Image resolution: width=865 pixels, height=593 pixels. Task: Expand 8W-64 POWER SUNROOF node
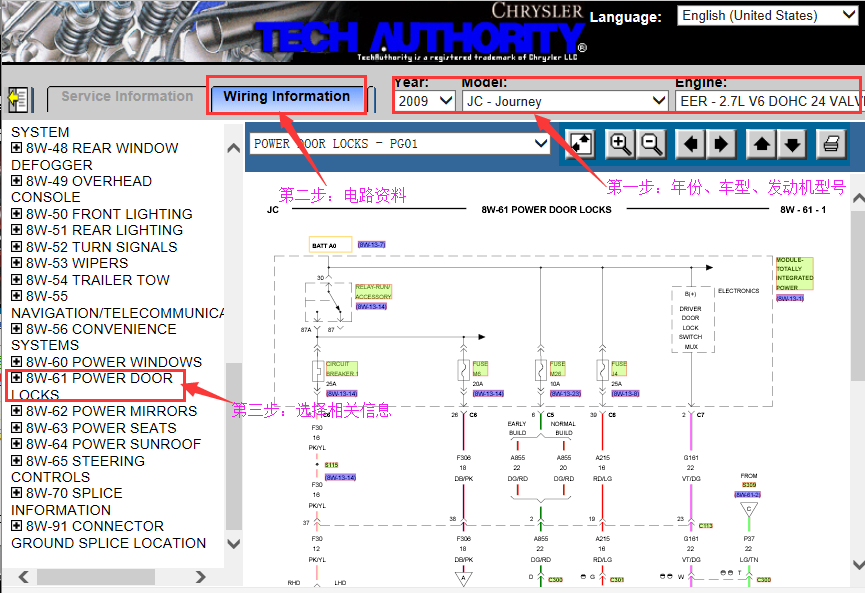point(17,444)
